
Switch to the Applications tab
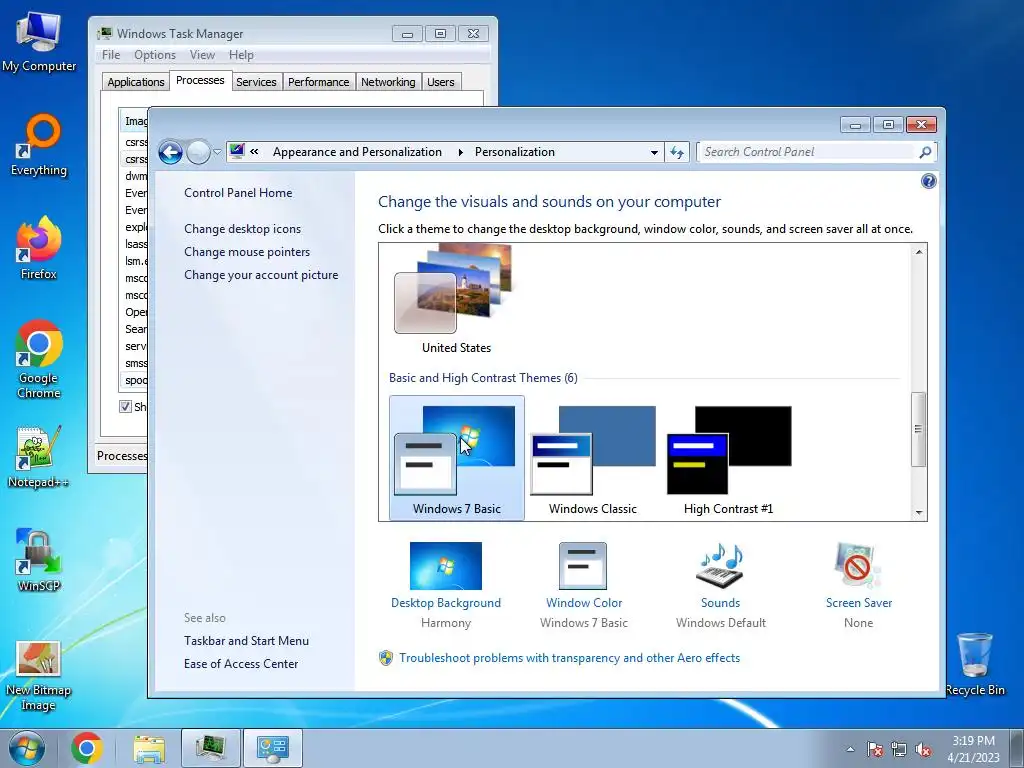(136, 82)
